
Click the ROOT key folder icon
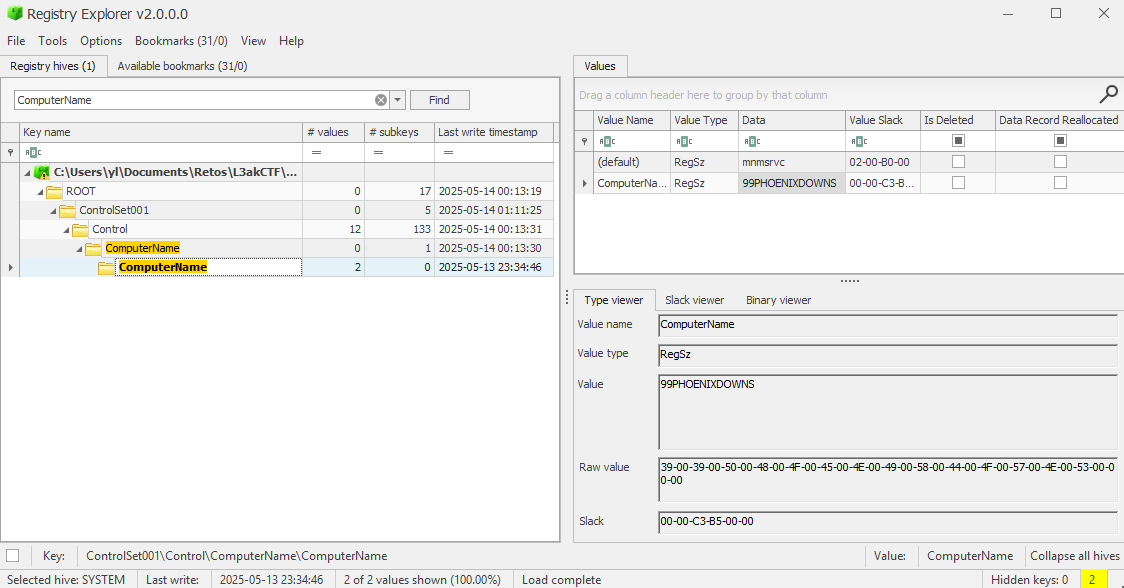coord(54,191)
